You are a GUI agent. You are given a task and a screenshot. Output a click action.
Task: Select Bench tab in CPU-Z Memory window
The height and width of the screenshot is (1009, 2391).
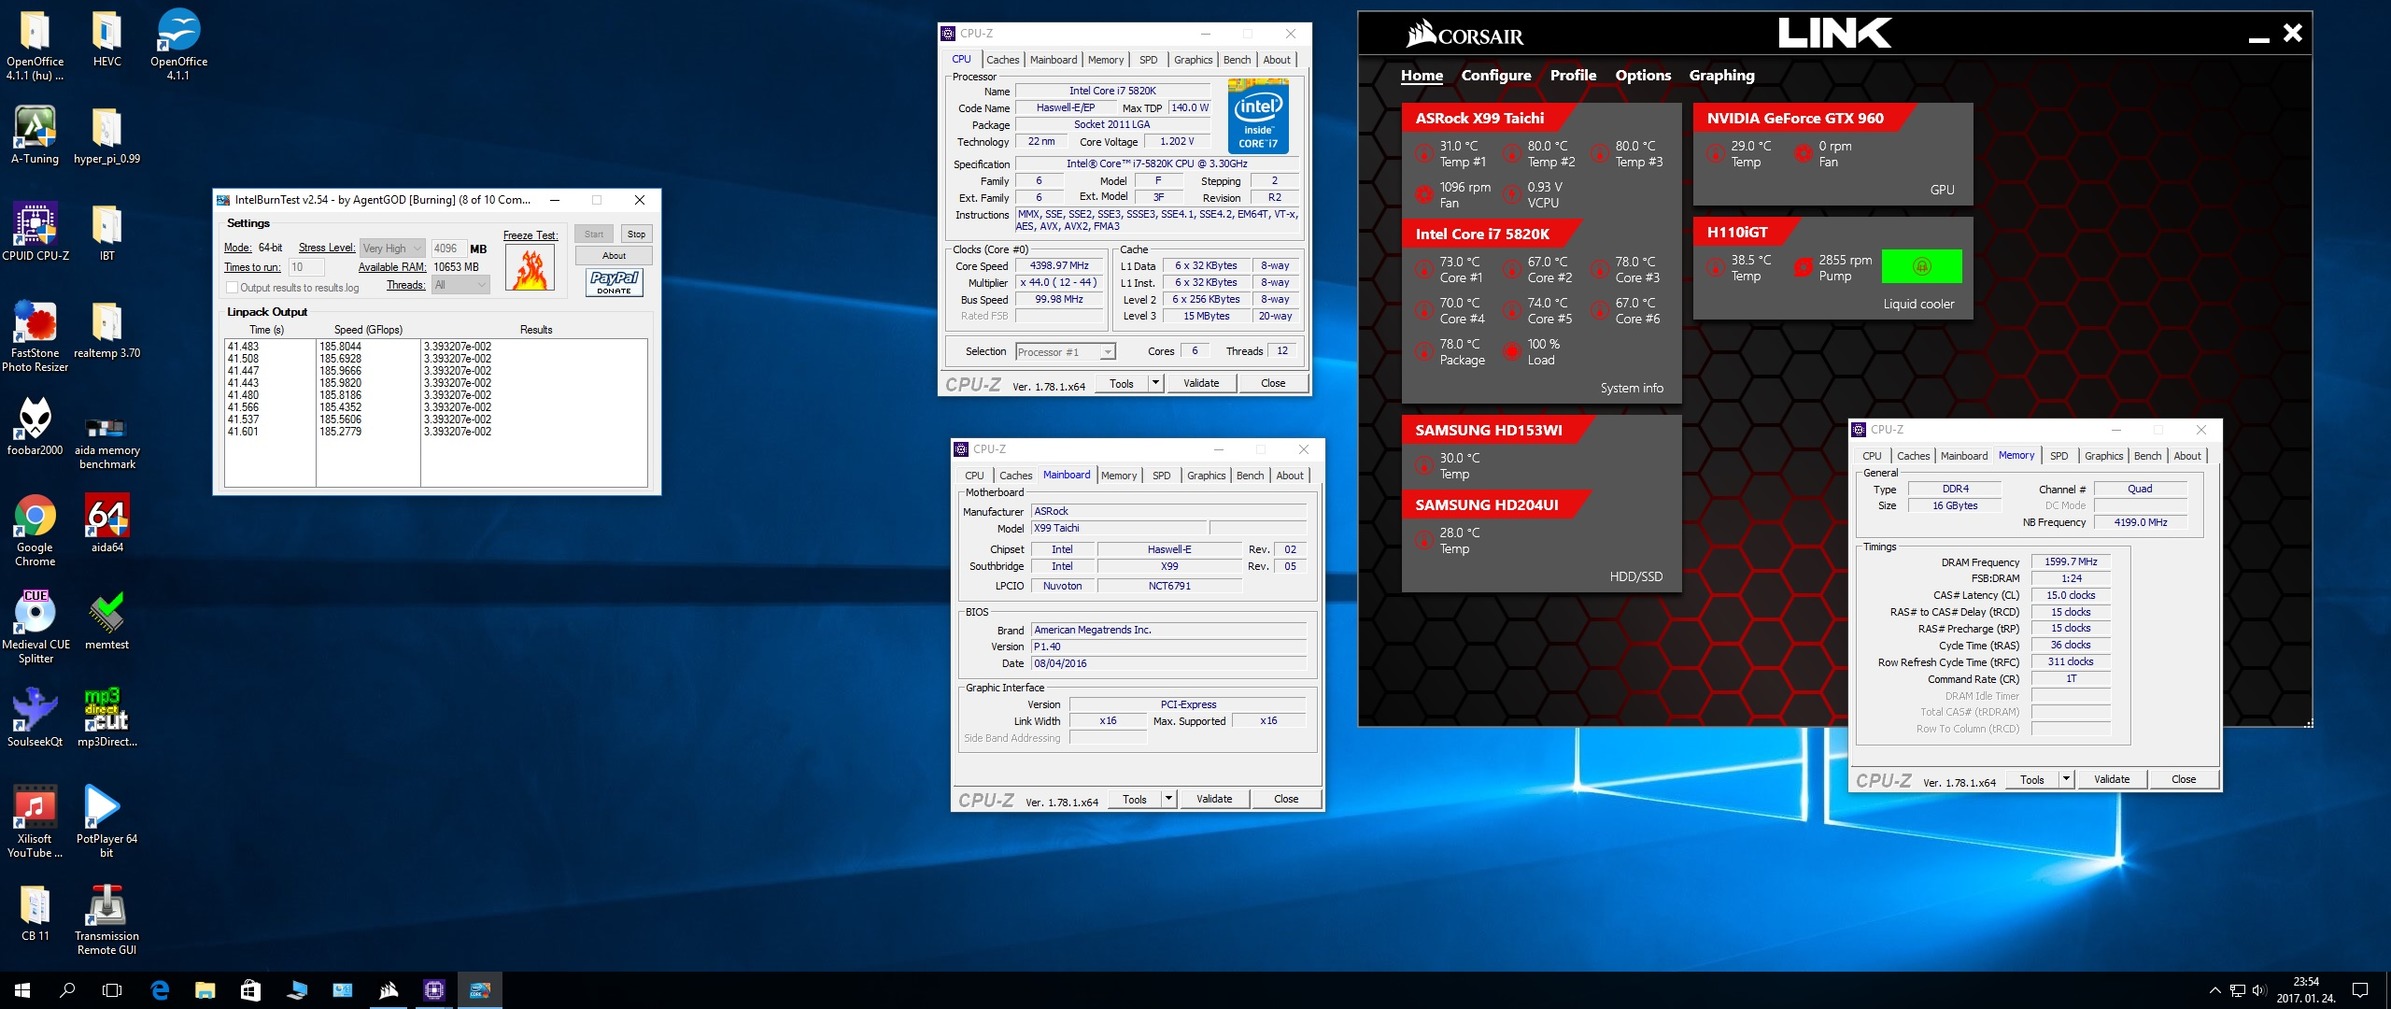point(2147,456)
